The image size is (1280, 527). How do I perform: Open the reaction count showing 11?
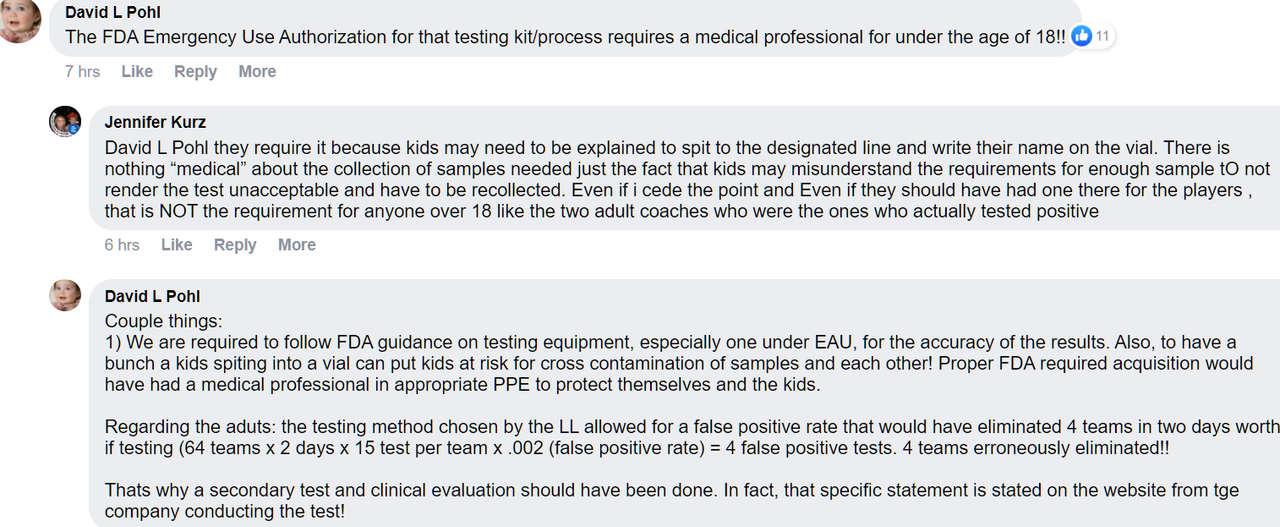click(x=1103, y=36)
